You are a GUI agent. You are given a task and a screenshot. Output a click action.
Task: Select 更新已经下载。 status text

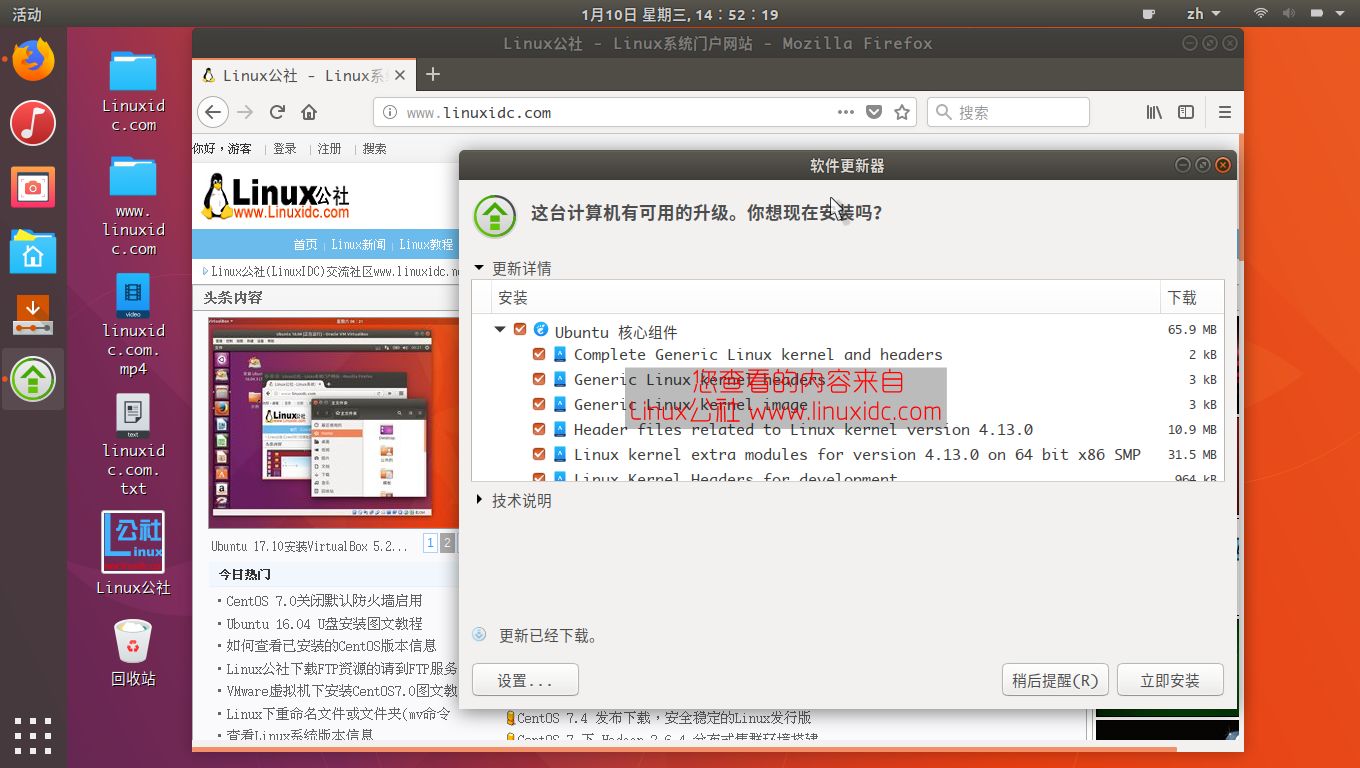pyautogui.click(x=548, y=635)
